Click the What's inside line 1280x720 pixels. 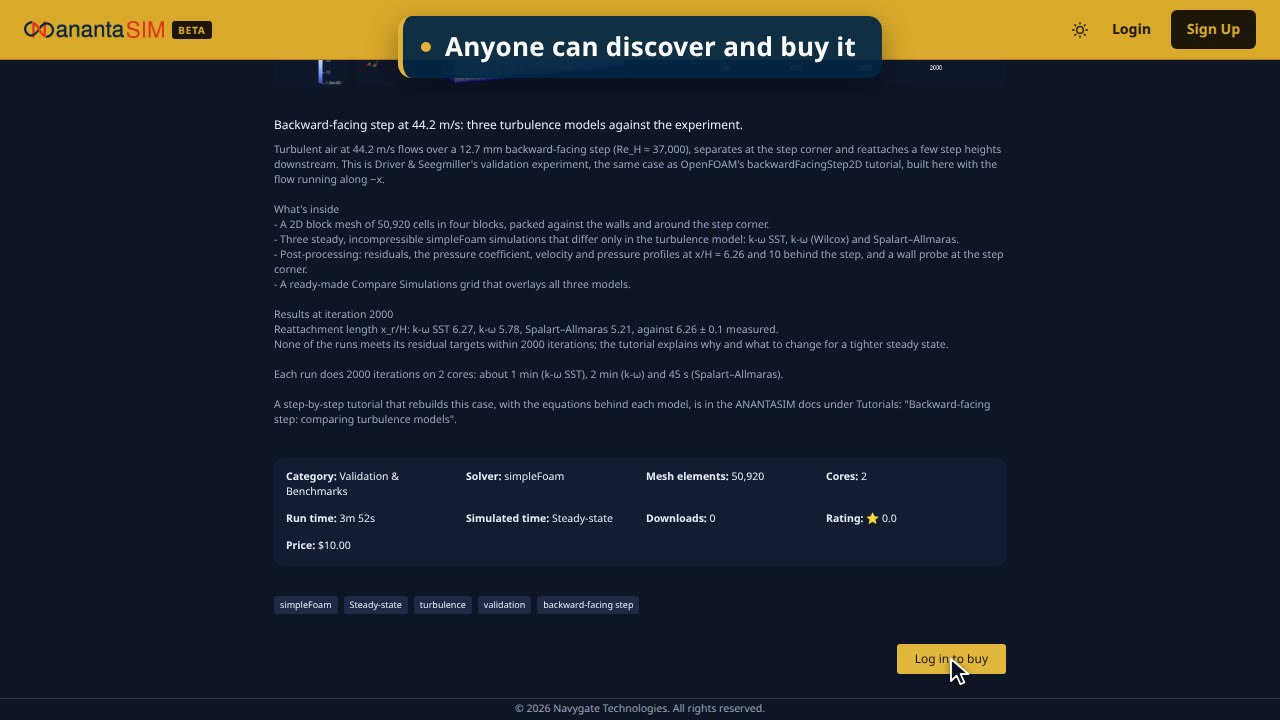tap(306, 209)
